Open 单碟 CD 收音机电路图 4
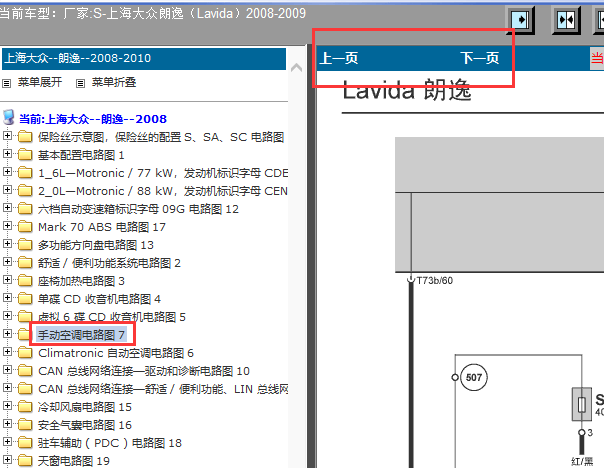 (x=99, y=299)
